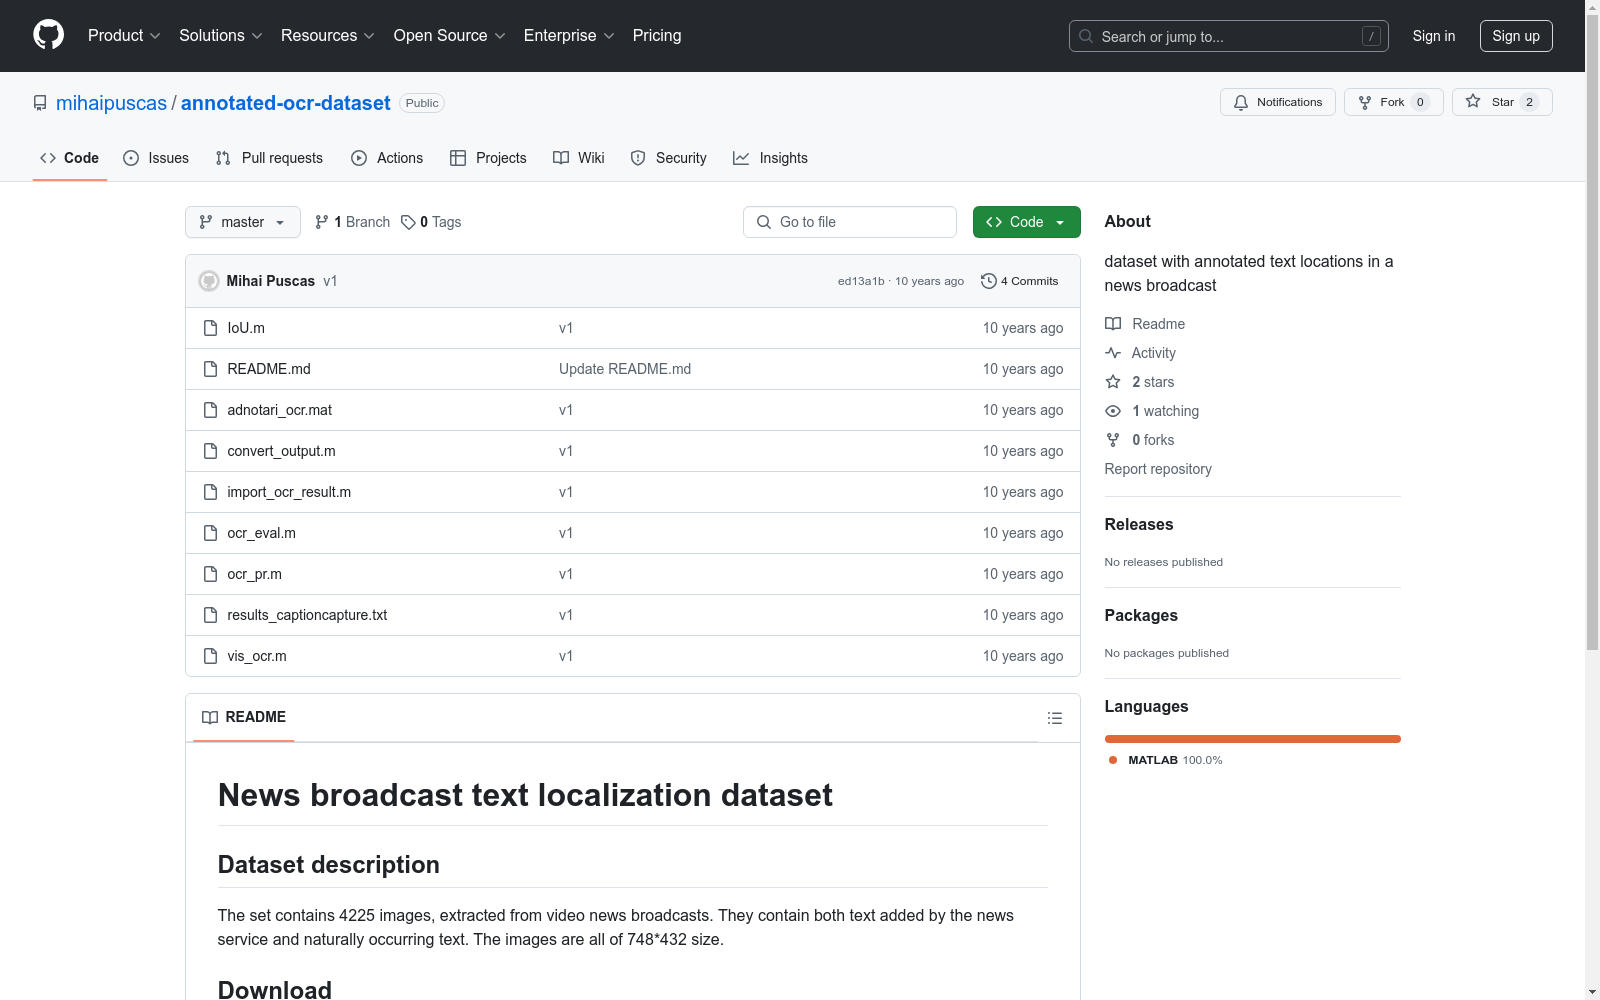Viewport: 1600px width, 1000px height.
Task: Click the repository icon beside mihaipuscas
Action: pos(40,103)
